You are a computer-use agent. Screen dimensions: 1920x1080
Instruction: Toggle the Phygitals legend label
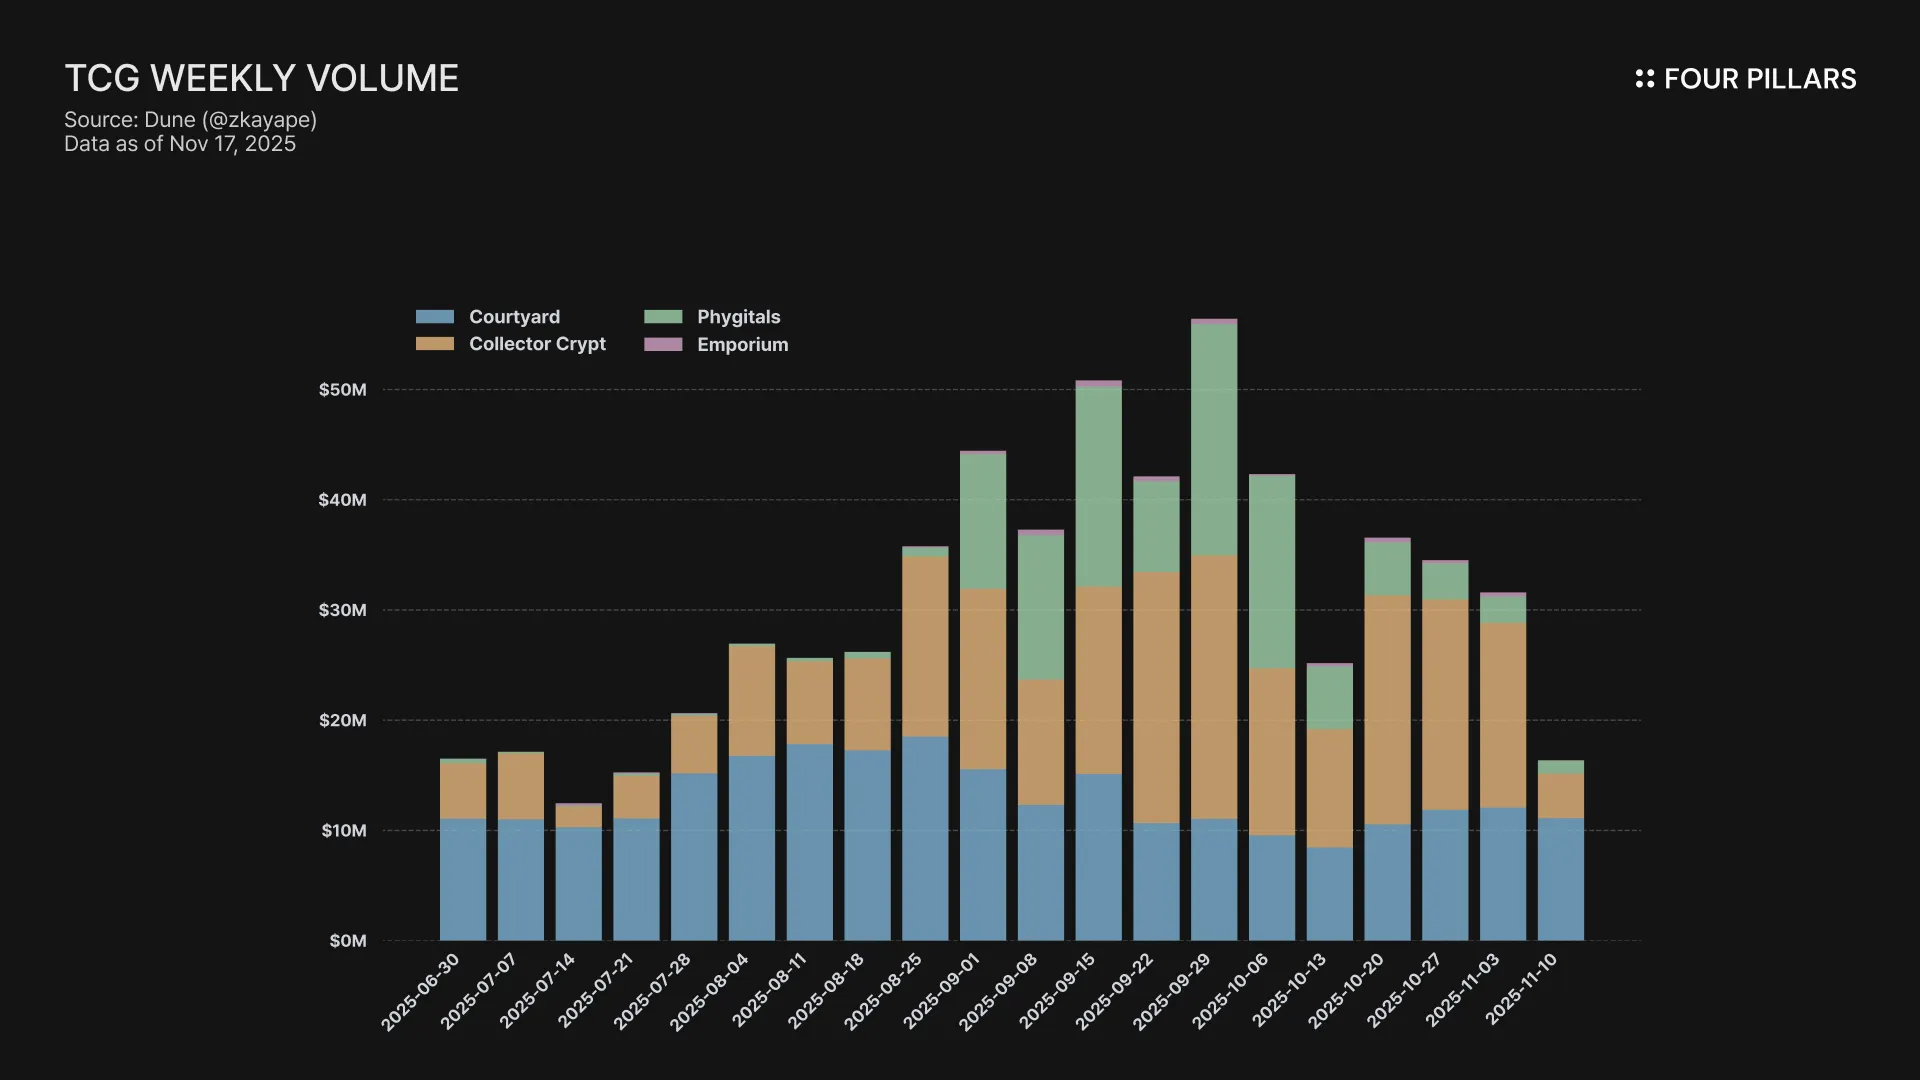tap(738, 317)
